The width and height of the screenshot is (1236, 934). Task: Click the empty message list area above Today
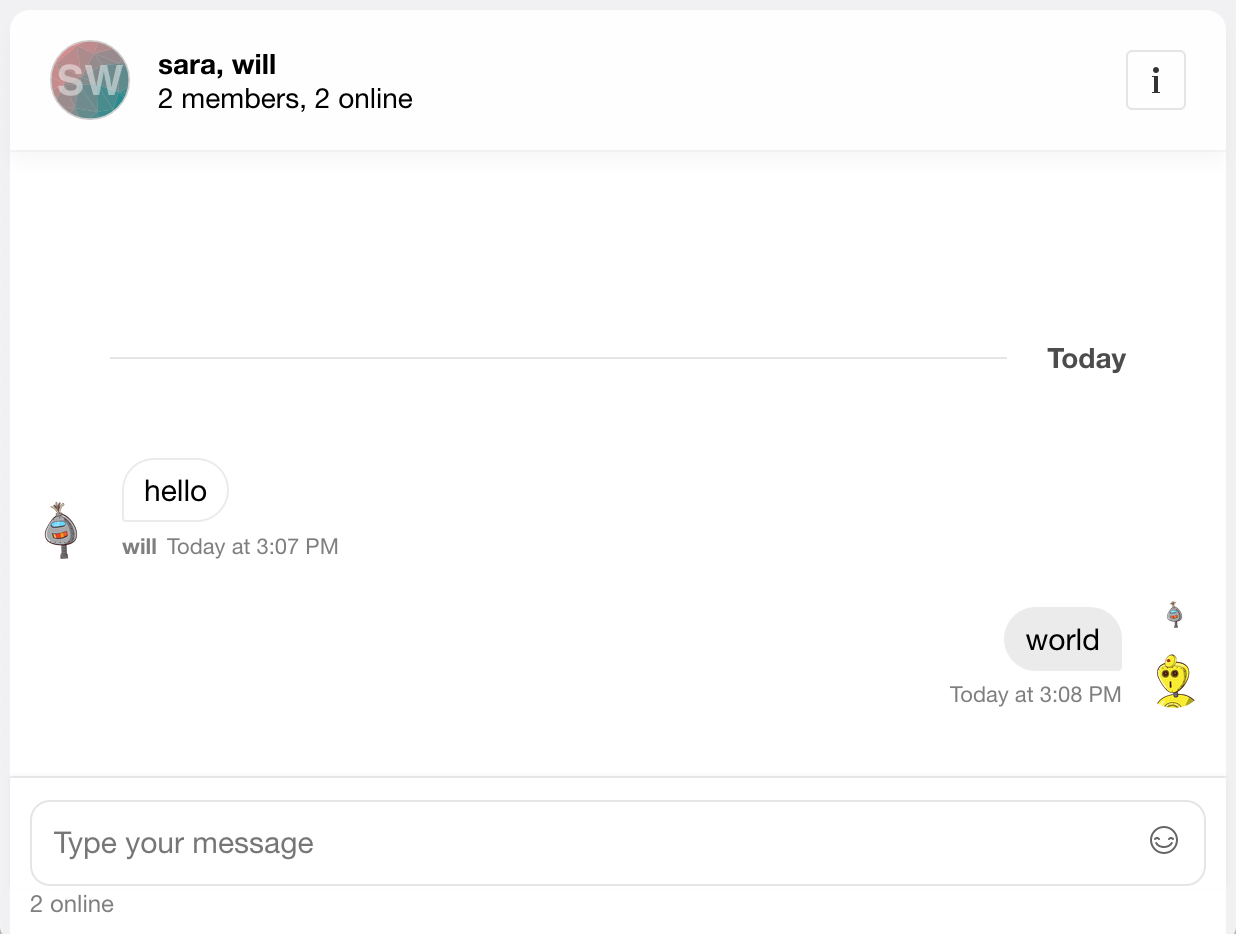click(600, 250)
